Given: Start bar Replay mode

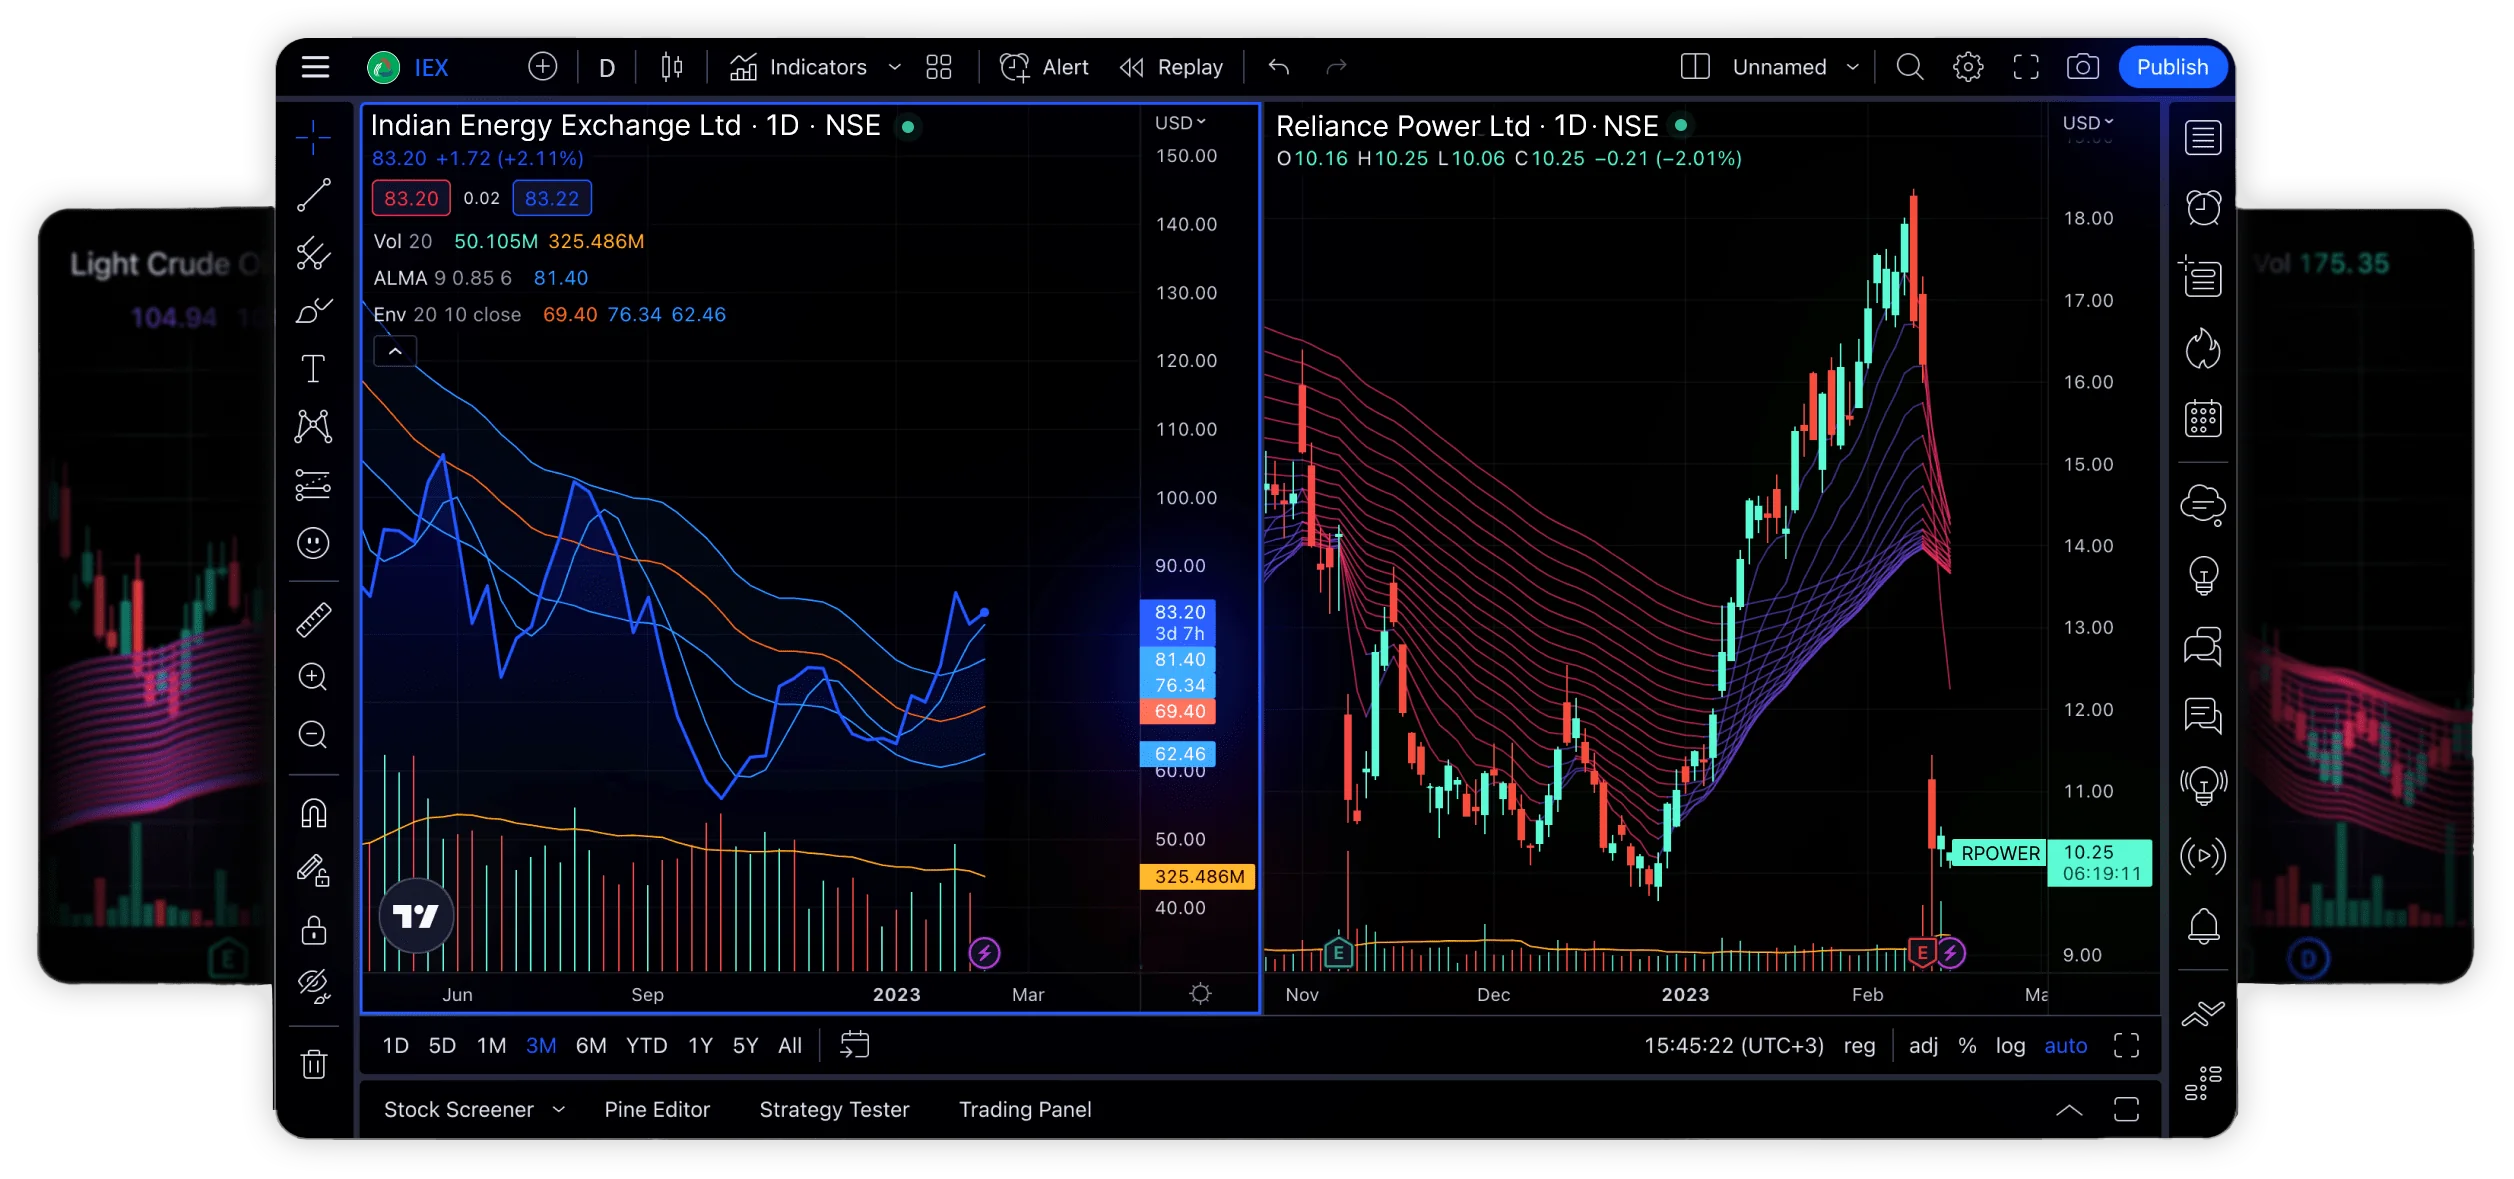Looking at the screenshot, I should point(1171,67).
